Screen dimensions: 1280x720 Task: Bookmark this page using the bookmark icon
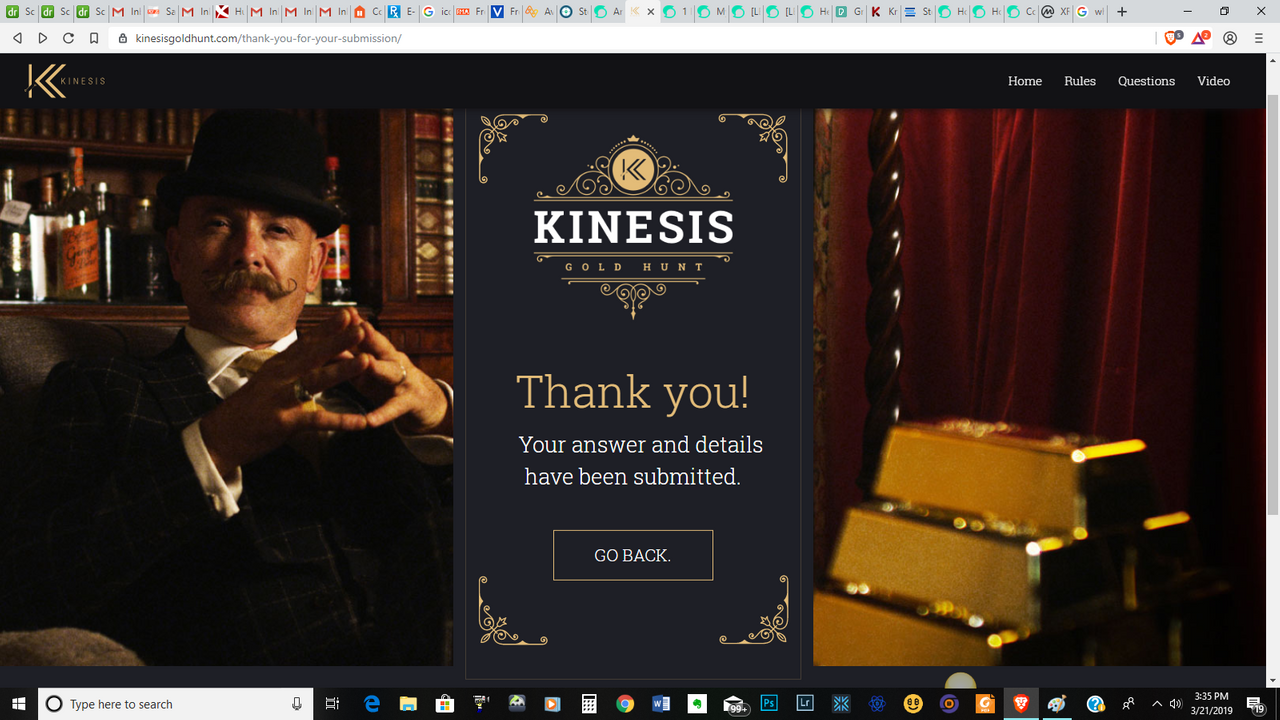[94, 38]
